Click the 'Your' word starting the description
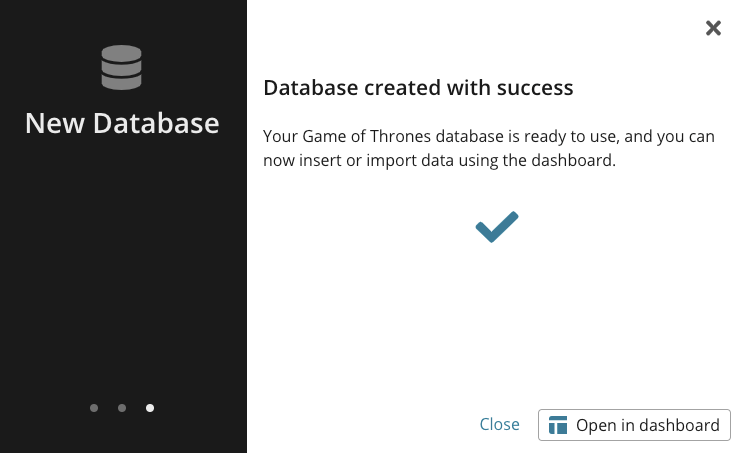This screenshot has width=742, height=453. [281, 136]
